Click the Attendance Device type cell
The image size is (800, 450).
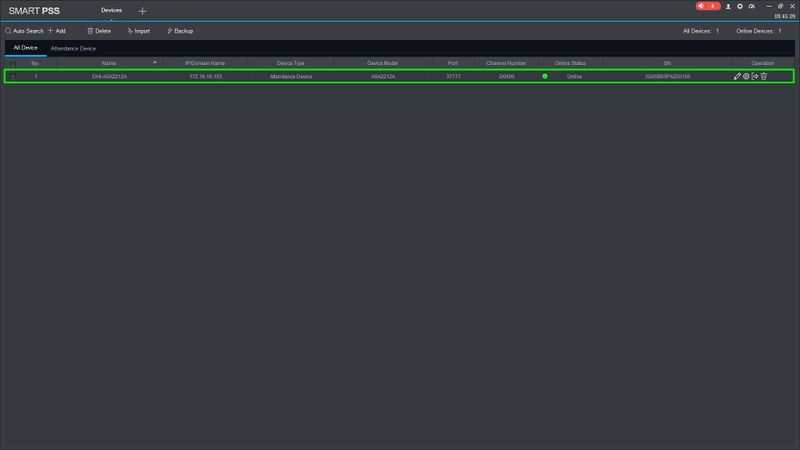click(291, 77)
